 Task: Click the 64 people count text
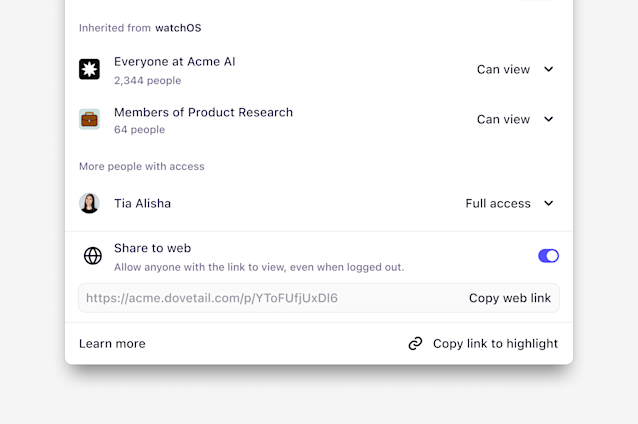[139, 129]
